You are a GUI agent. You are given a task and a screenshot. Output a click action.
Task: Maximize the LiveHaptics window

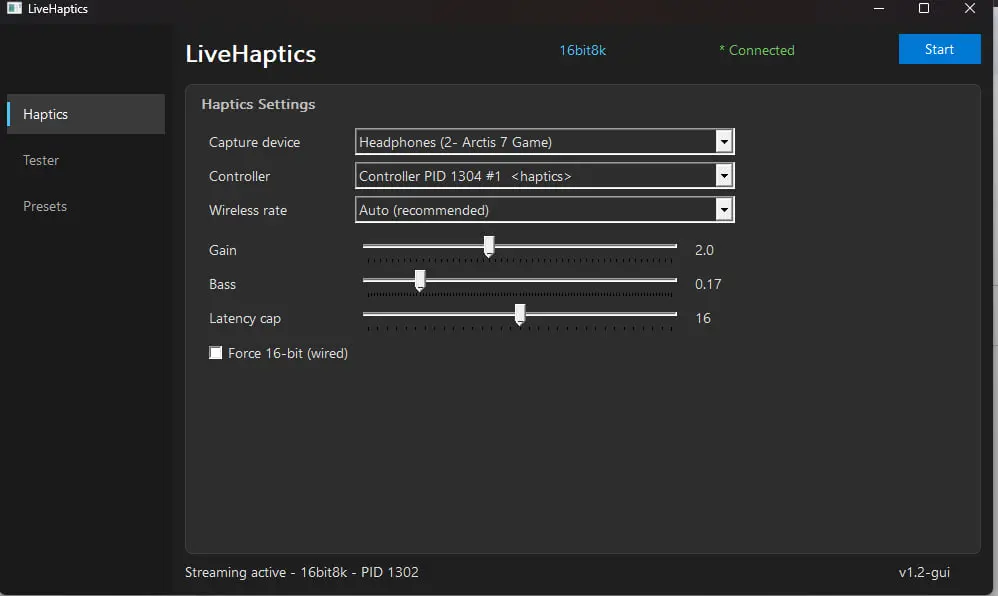[x=924, y=8]
